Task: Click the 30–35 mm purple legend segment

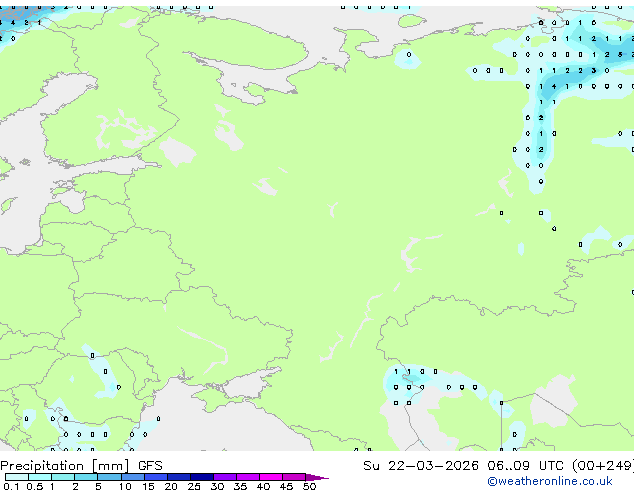Action: (225, 477)
